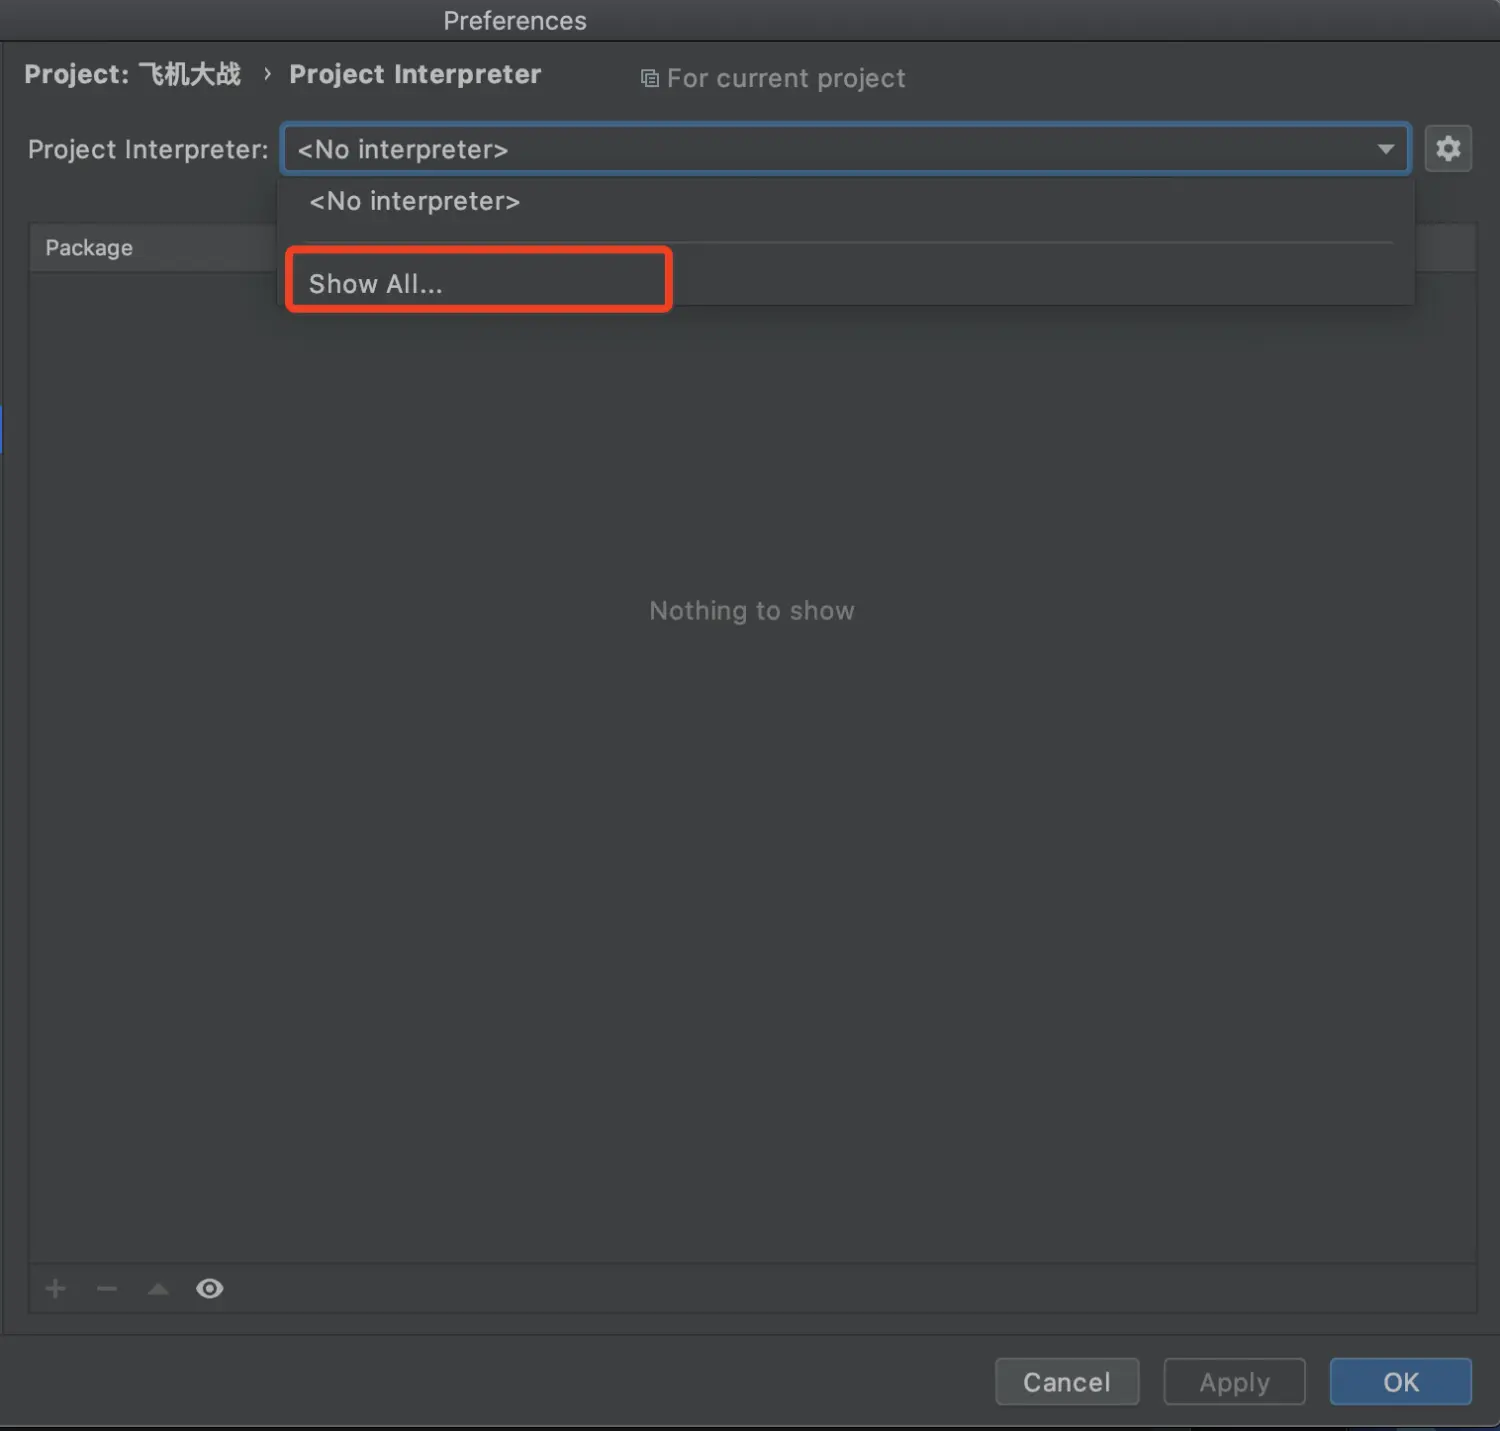Click the upgrade package up-arrow icon
Viewport: 1500px width, 1431px height.
(x=158, y=1288)
